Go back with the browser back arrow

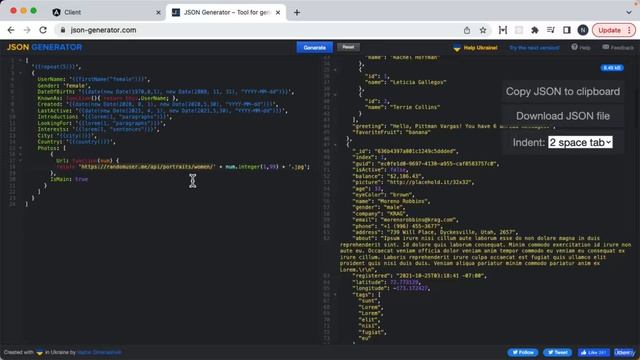(11, 30)
